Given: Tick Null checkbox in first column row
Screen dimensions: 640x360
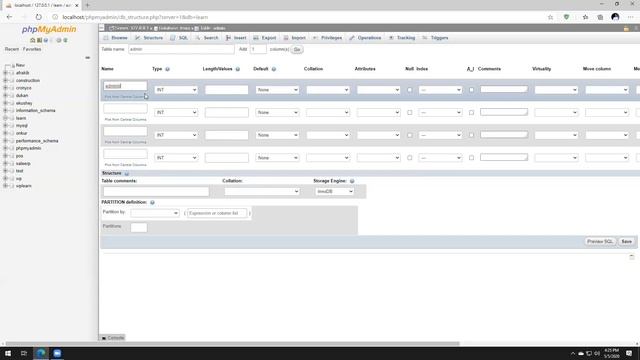Looking at the screenshot, I should pyautogui.click(x=410, y=90).
